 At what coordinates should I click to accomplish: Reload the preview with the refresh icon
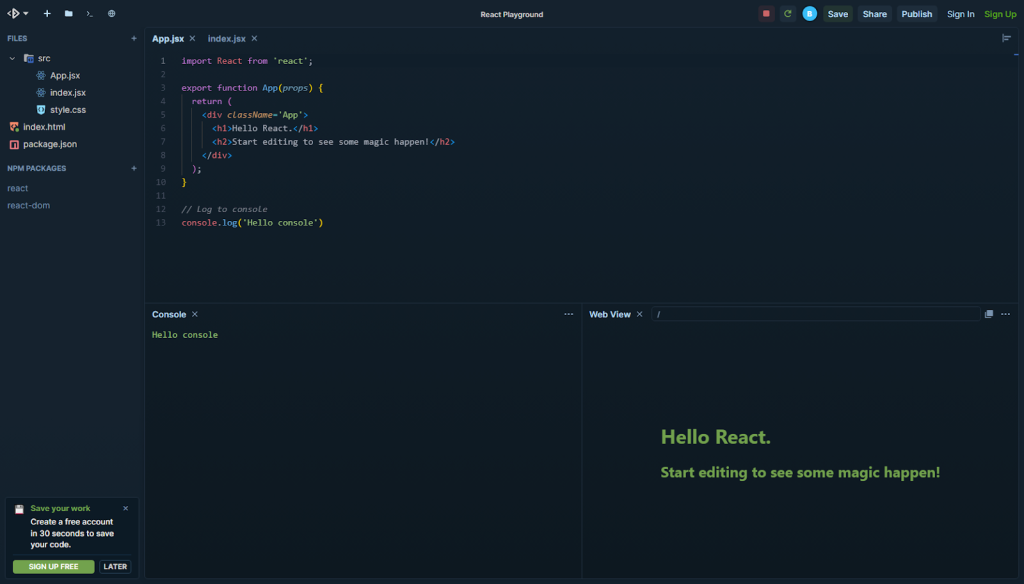[x=788, y=13]
